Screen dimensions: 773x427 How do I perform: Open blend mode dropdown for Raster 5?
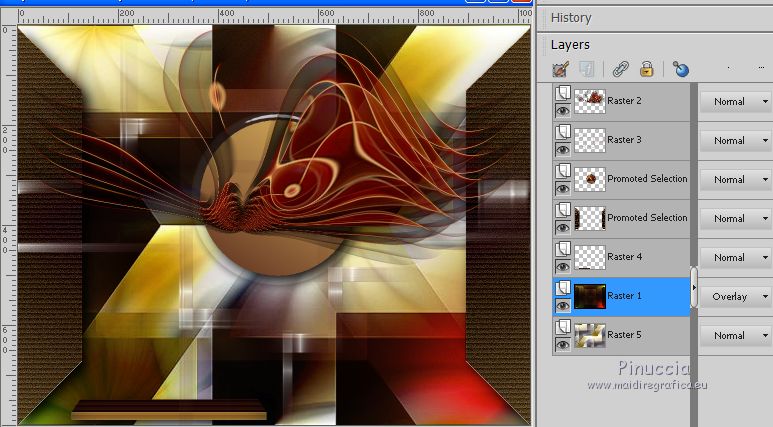(736, 335)
